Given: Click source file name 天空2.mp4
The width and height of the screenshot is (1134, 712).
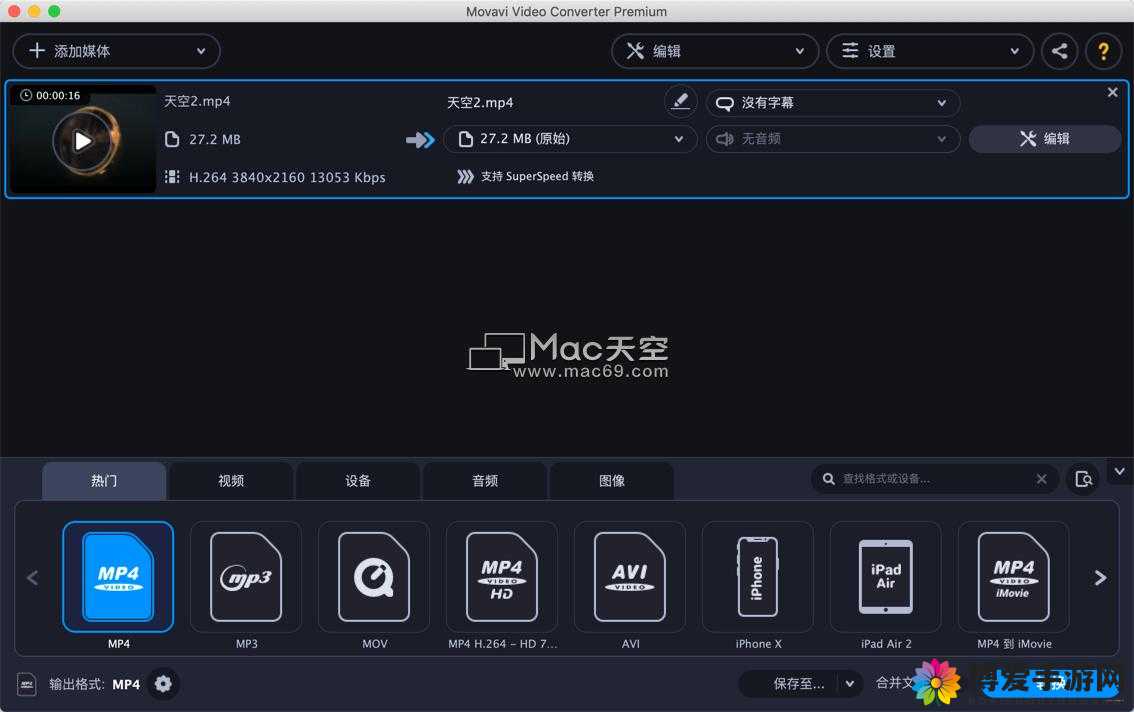Looking at the screenshot, I should click(197, 101).
